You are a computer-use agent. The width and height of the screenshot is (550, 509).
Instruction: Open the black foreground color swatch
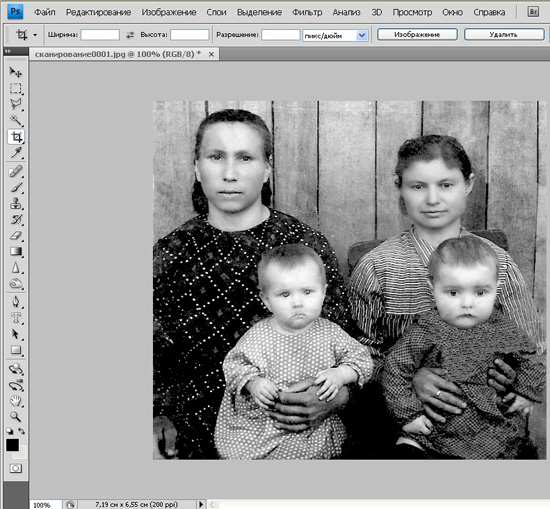[x=12, y=445]
